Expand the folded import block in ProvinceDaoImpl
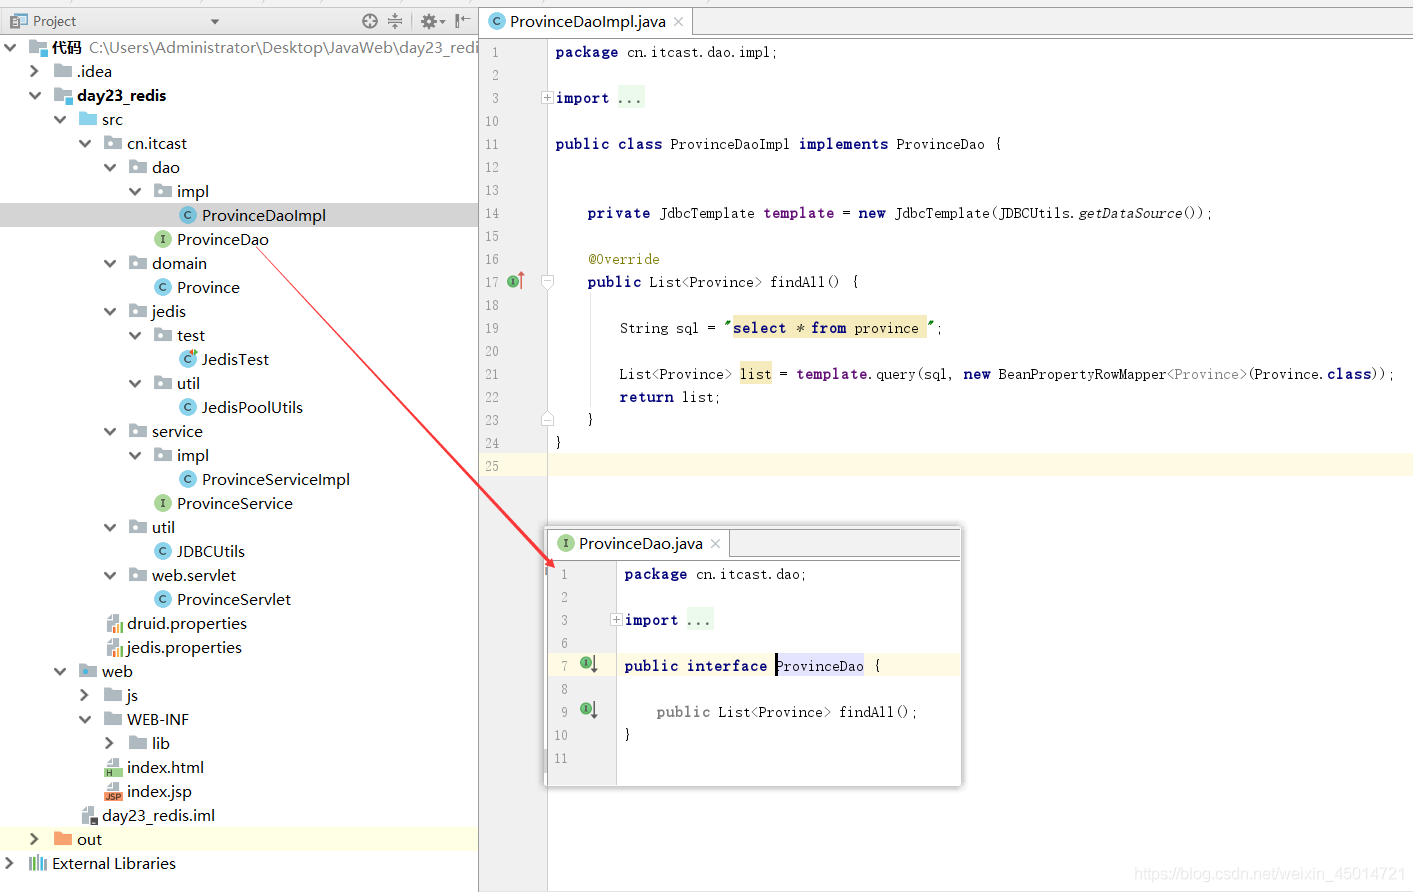Viewport: 1413px width, 892px height. tap(547, 98)
